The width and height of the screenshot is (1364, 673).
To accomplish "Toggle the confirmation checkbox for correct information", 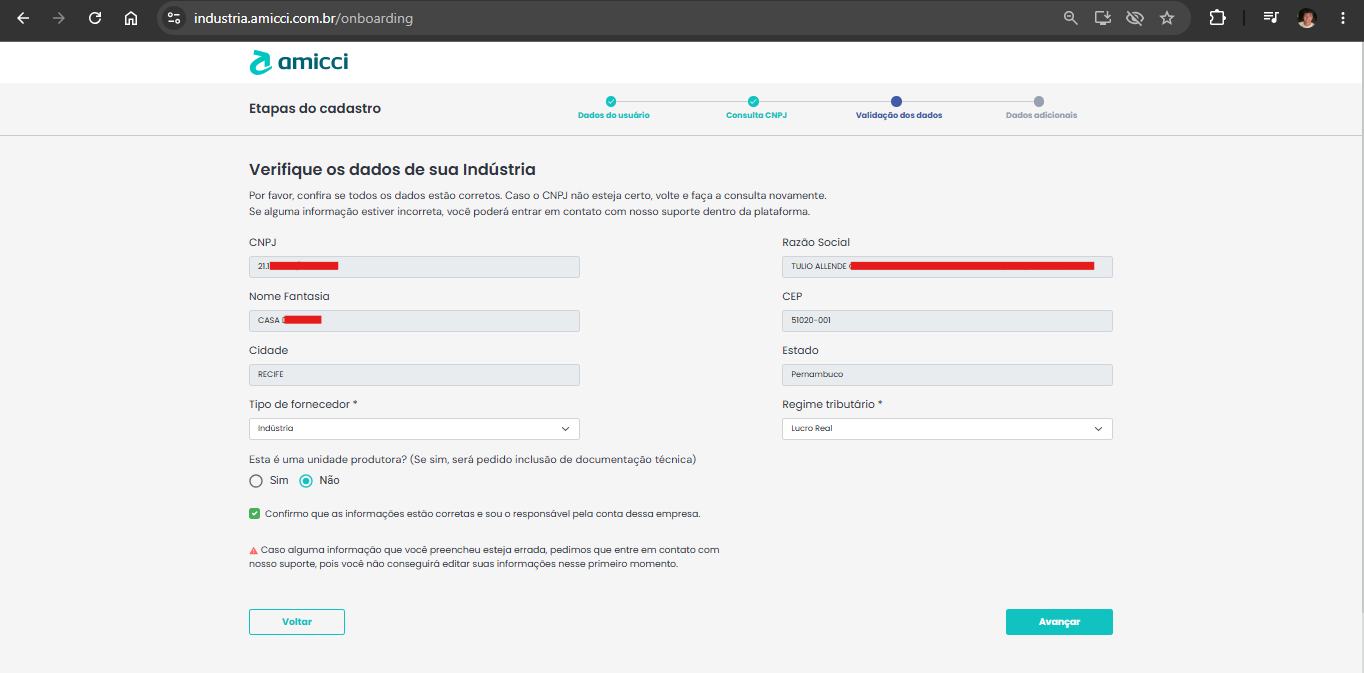I will (255, 514).
